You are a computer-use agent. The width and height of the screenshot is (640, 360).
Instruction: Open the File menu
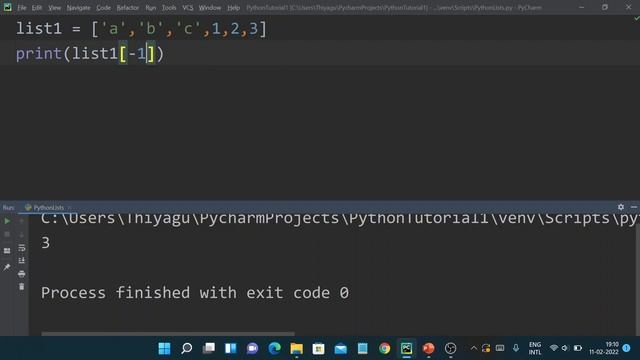pyautogui.click(x=22, y=8)
